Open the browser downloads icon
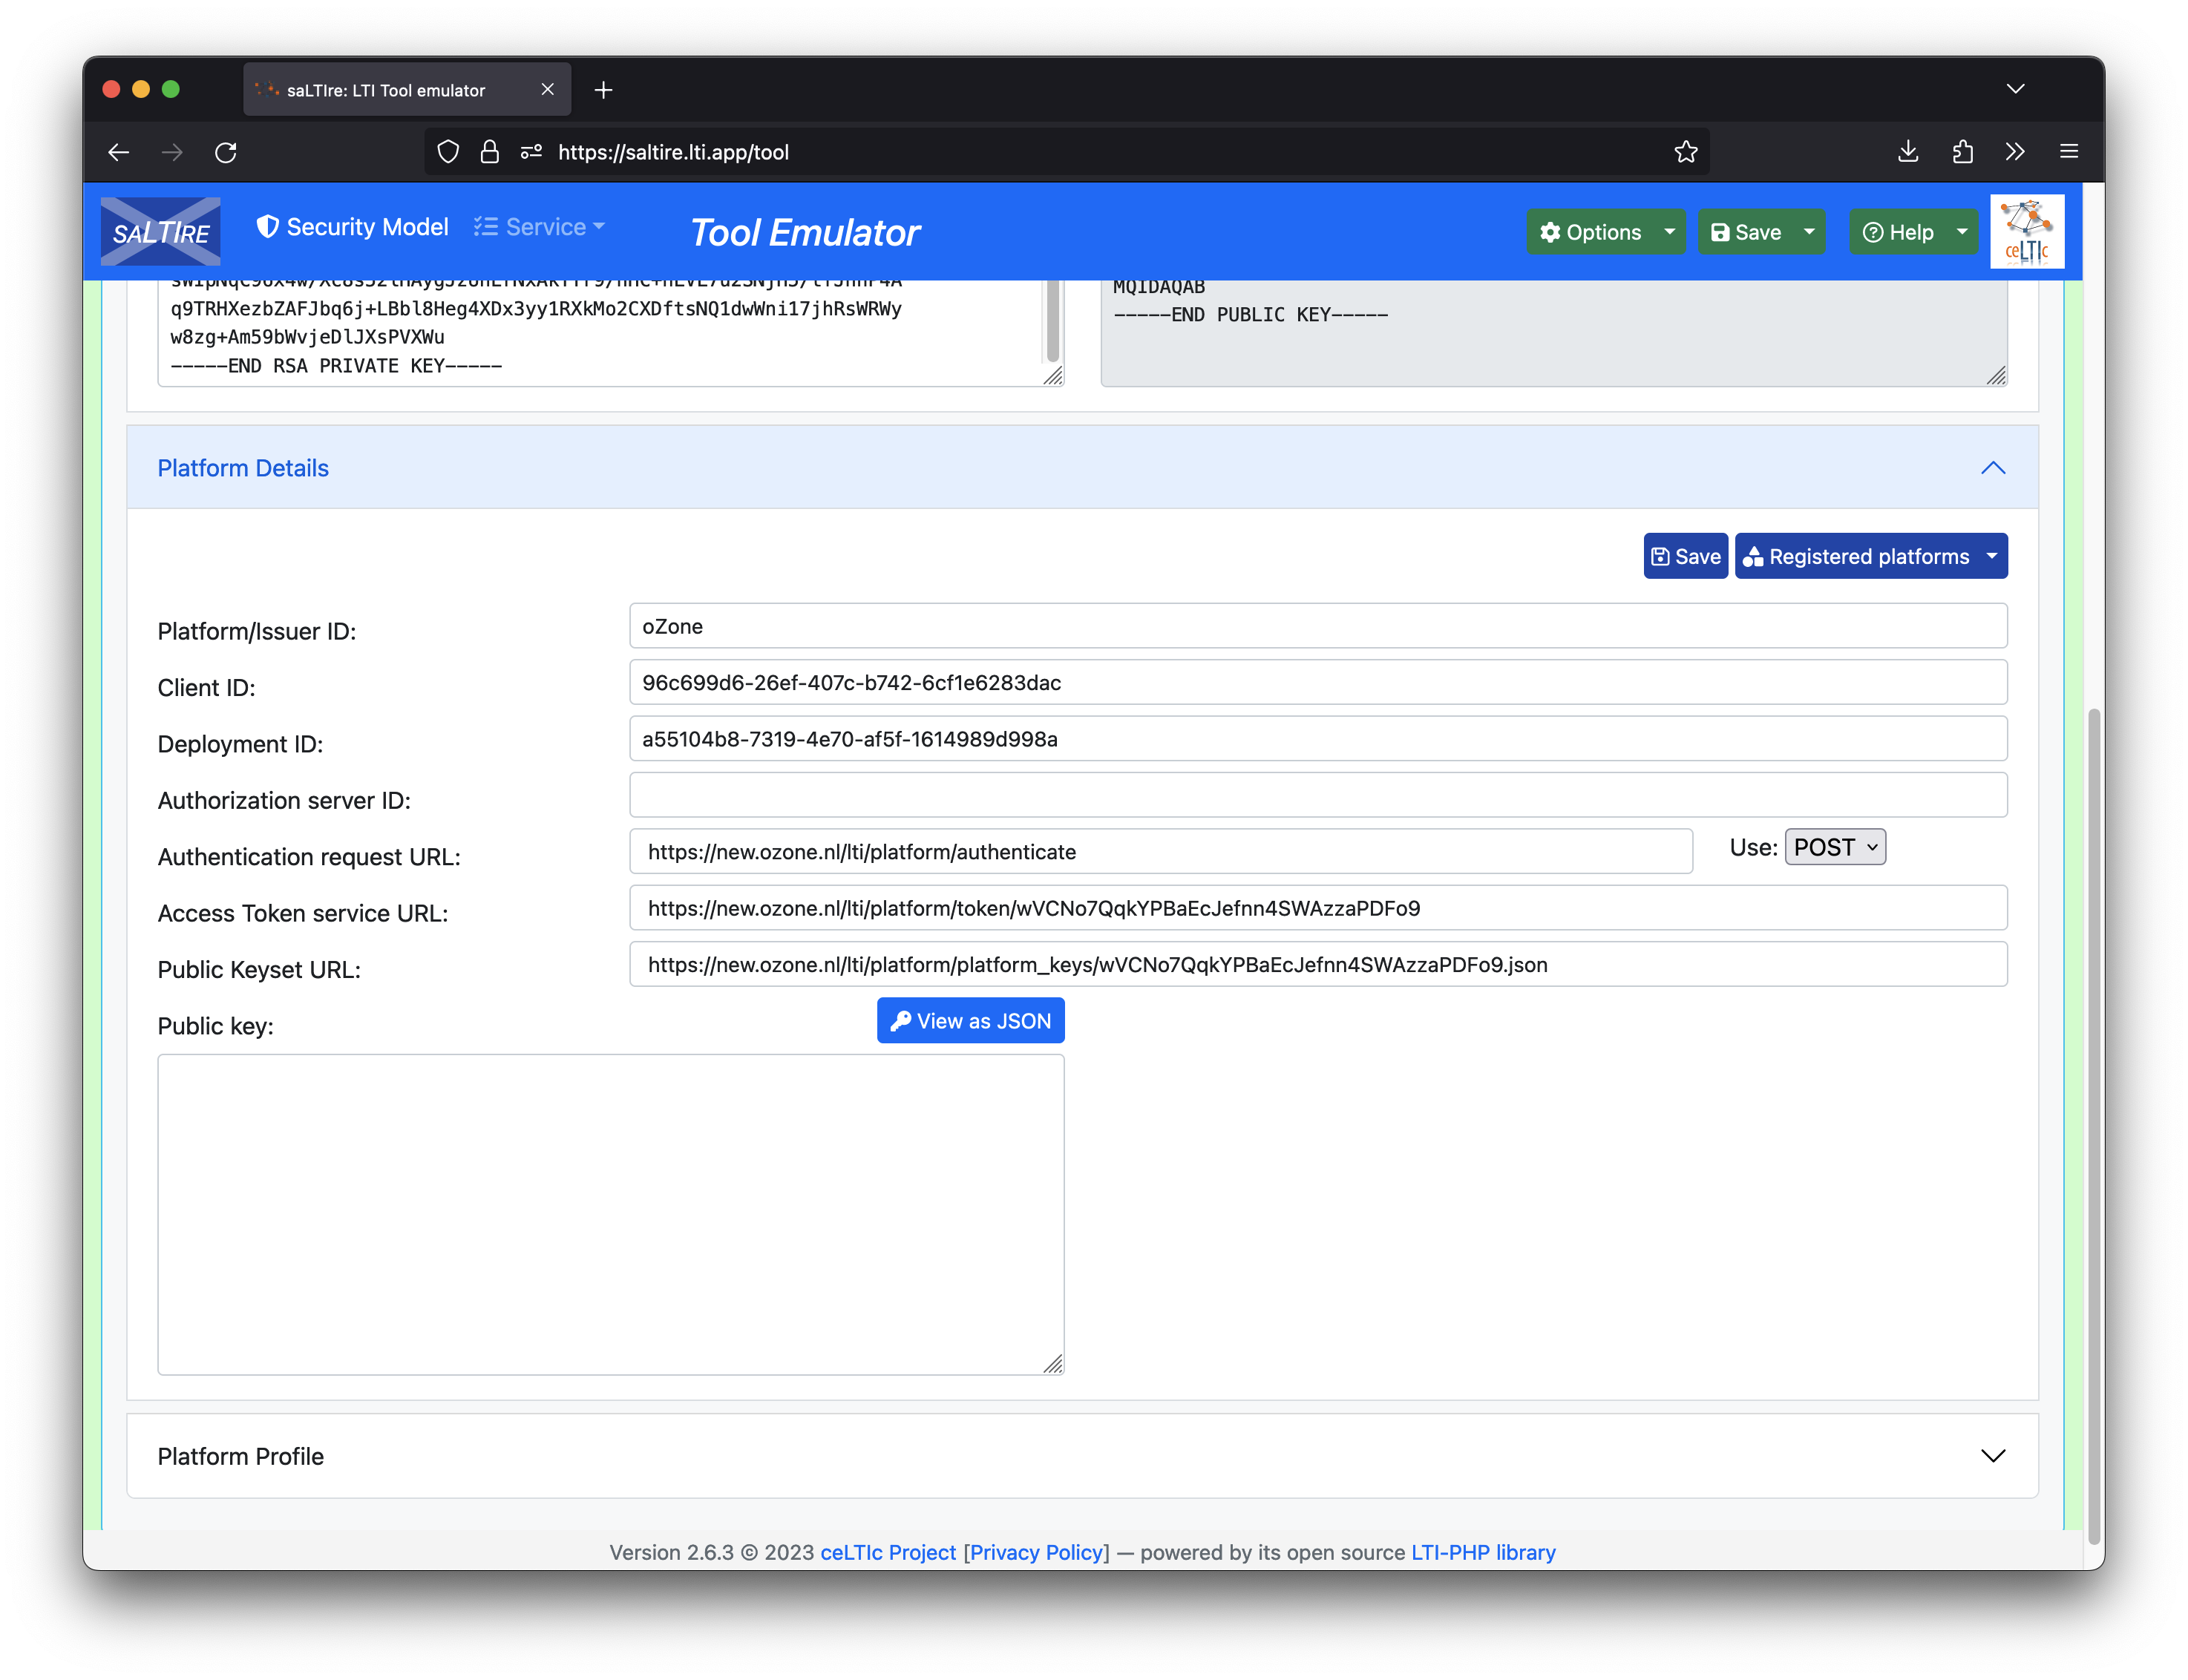This screenshot has height=1680, width=2188. [1907, 152]
